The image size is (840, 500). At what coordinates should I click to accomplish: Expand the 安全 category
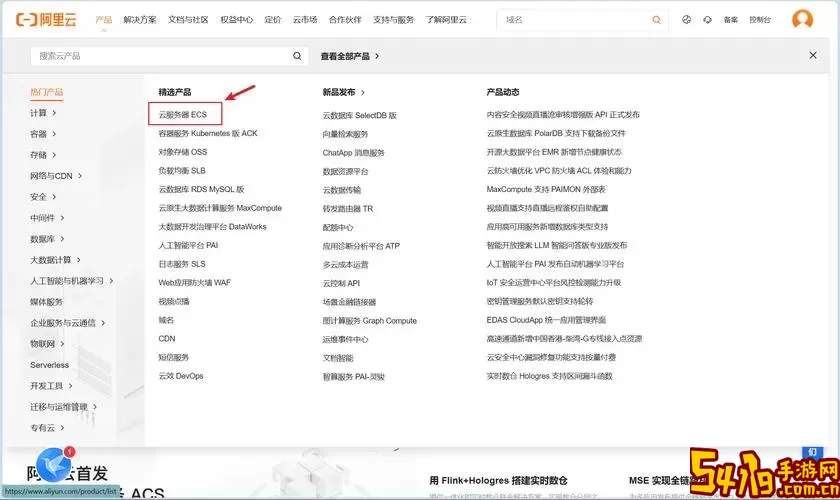point(43,197)
